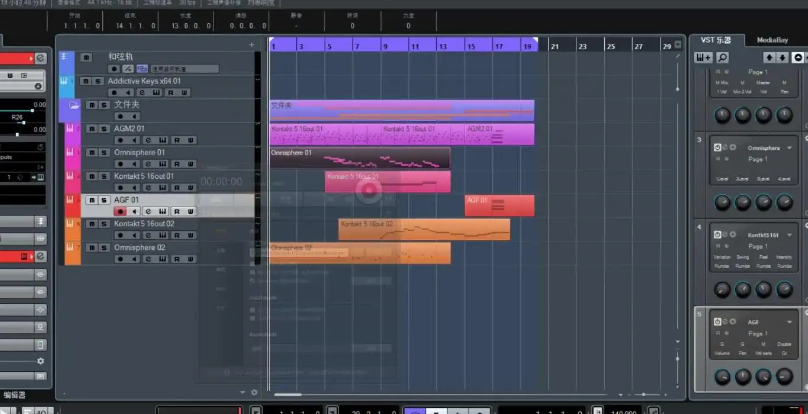Switch to the MediaBay tab
This screenshot has height=414, width=808.
pos(772,40)
